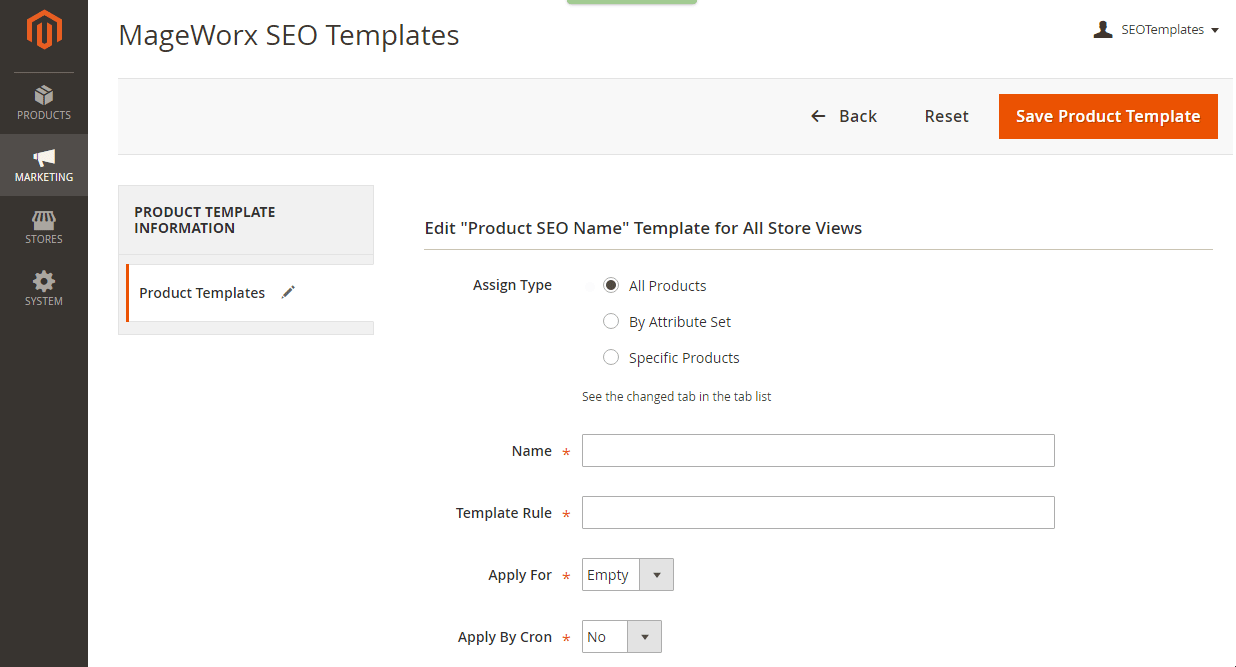Open the Products sidebar menu
Screen dimensions: 1236x667
coord(44,103)
